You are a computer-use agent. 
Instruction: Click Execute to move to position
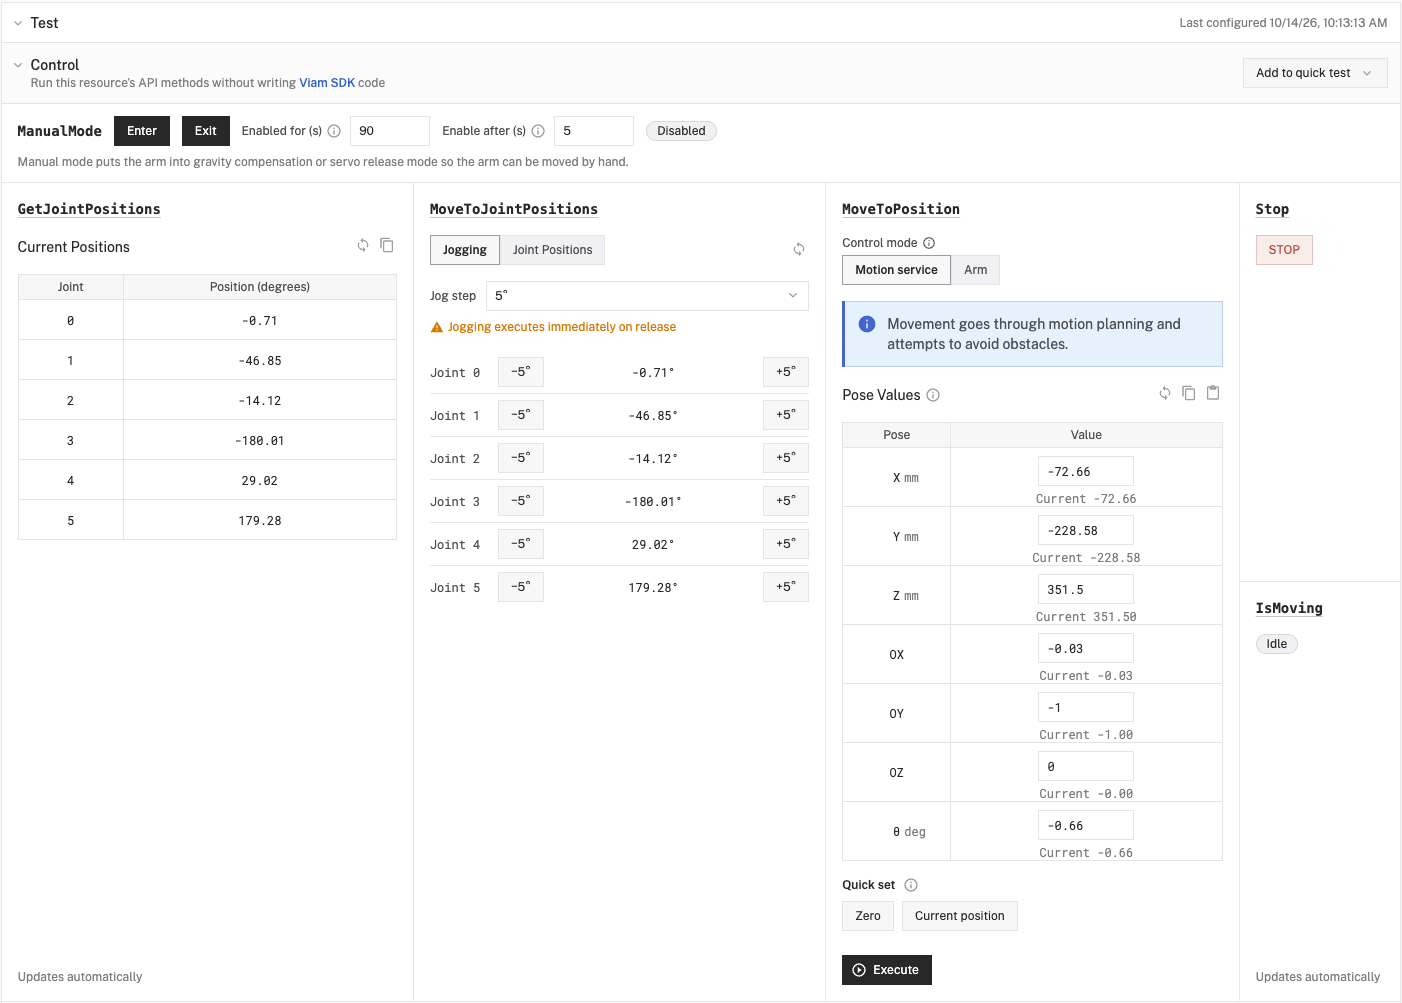pos(887,970)
